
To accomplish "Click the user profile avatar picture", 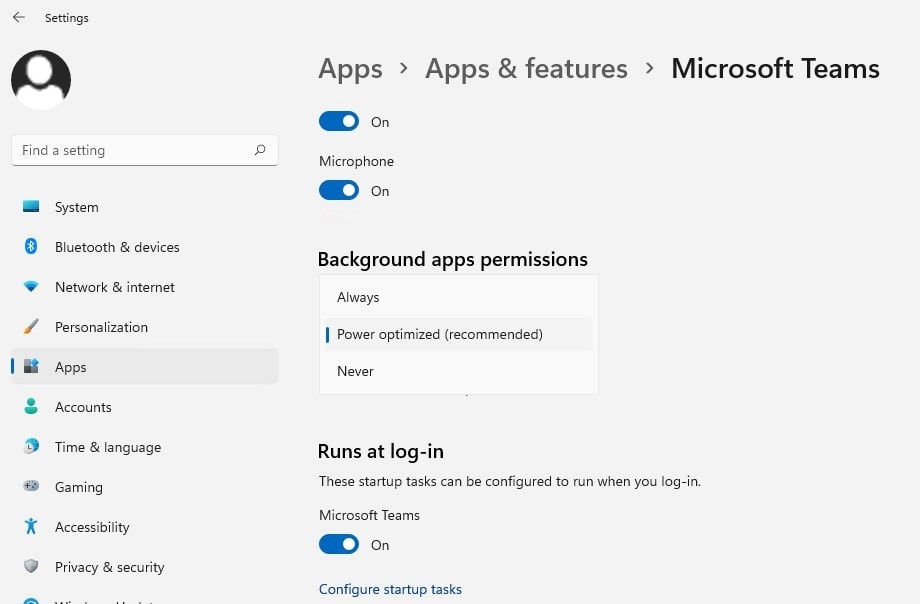I will (41, 80).
